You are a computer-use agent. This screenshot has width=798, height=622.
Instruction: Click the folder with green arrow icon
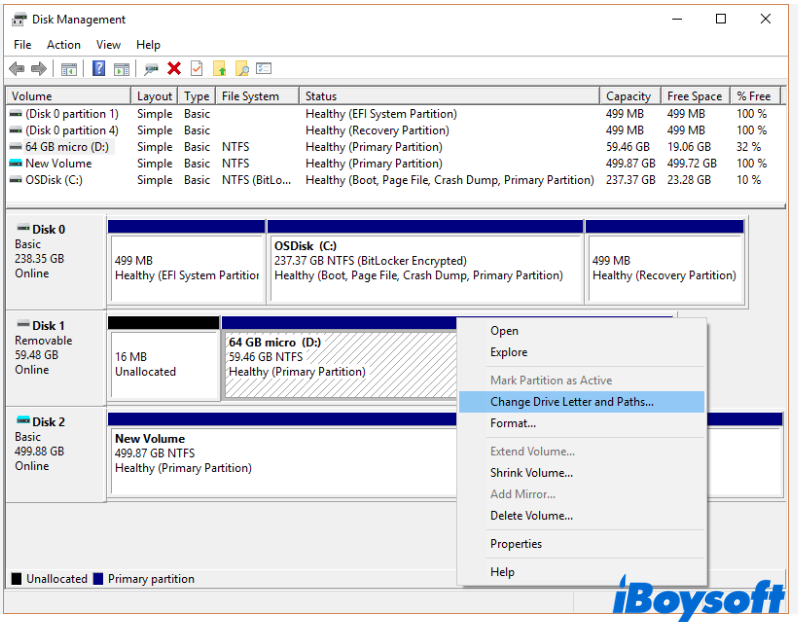[x=219, y=69]
